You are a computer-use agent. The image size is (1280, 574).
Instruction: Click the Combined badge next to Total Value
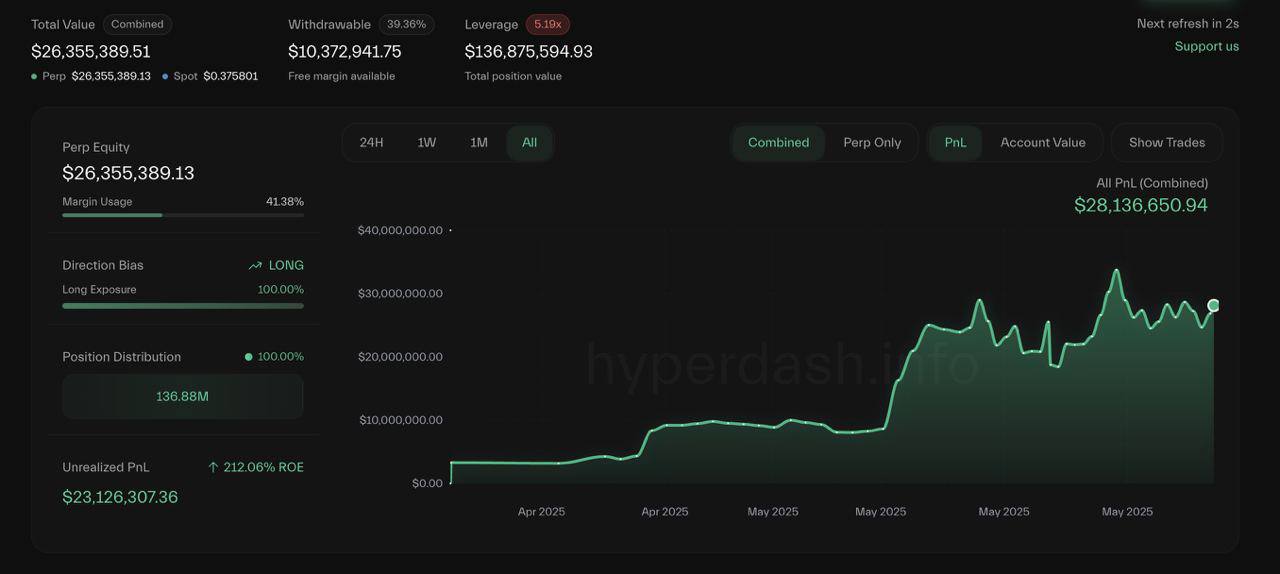coord(137,24)
